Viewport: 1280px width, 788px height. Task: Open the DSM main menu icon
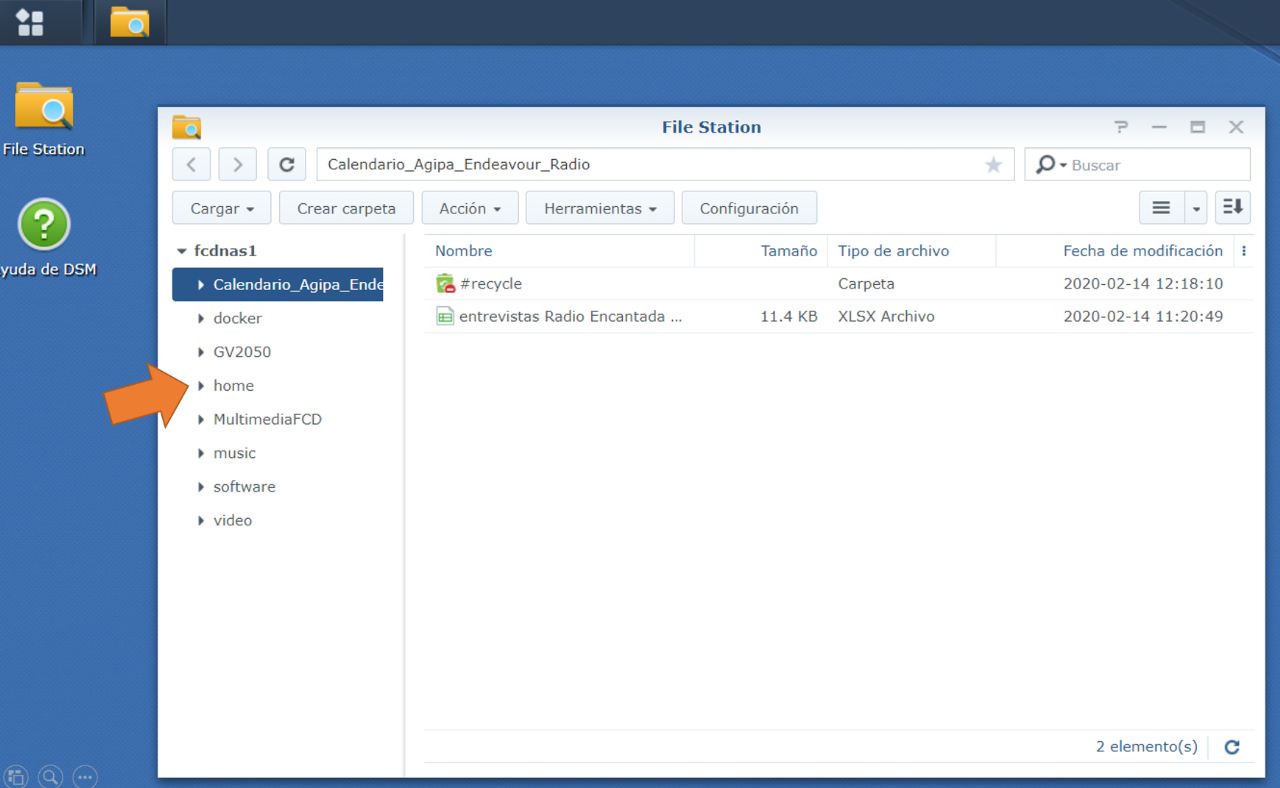point(30,22)
